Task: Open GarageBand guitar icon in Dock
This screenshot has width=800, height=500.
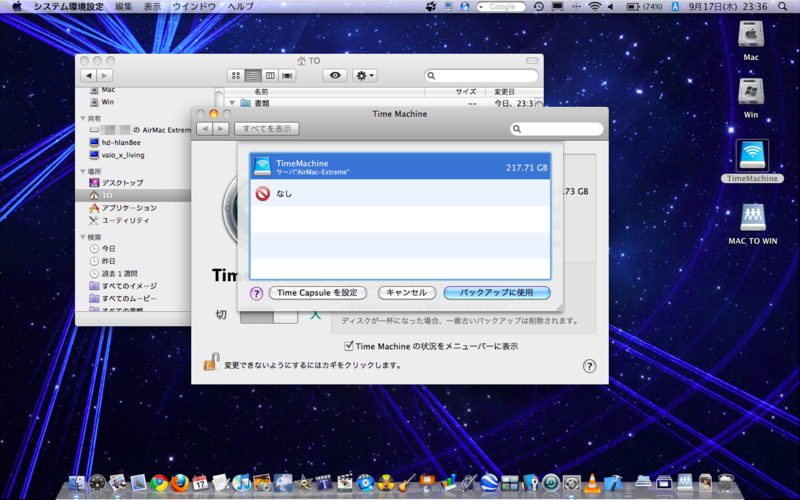Action: click(x=406, y=482)
